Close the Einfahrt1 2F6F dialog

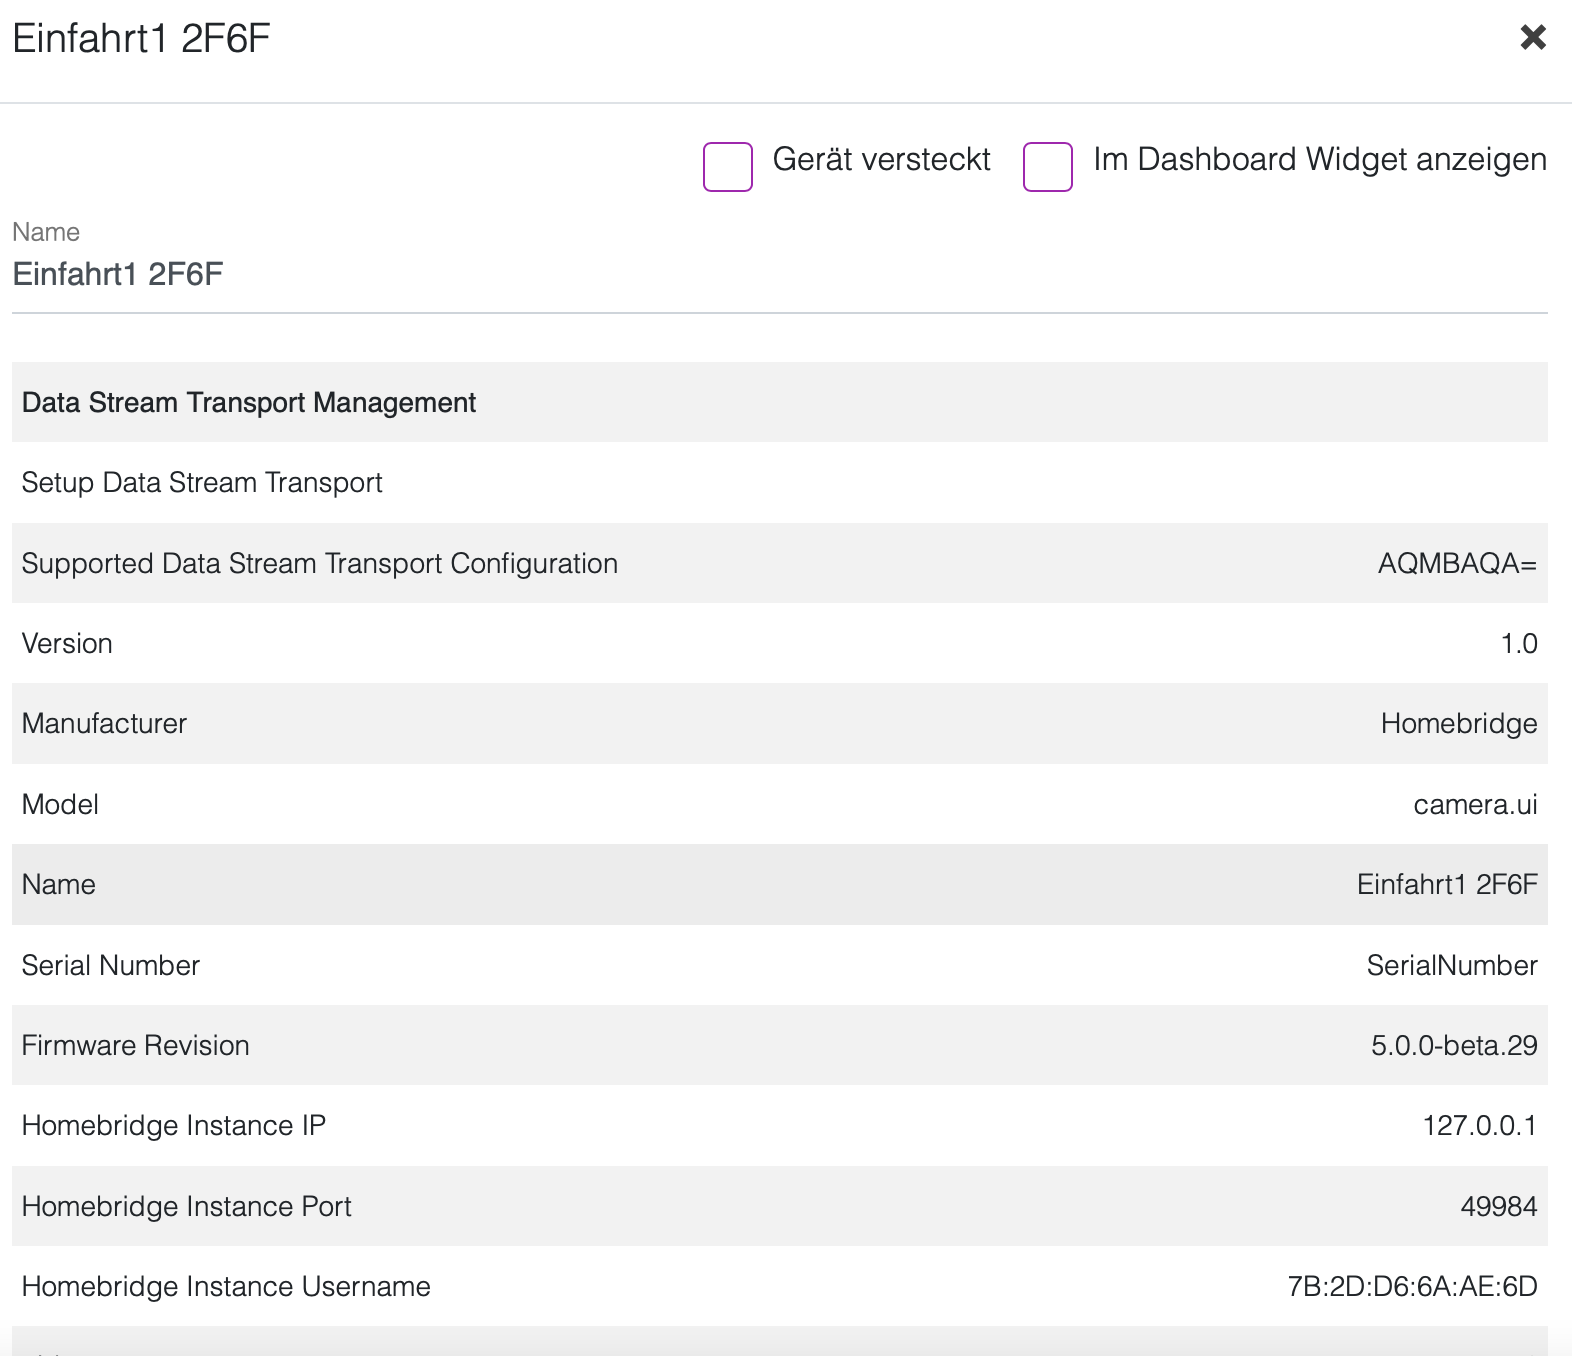(1532, 38)
